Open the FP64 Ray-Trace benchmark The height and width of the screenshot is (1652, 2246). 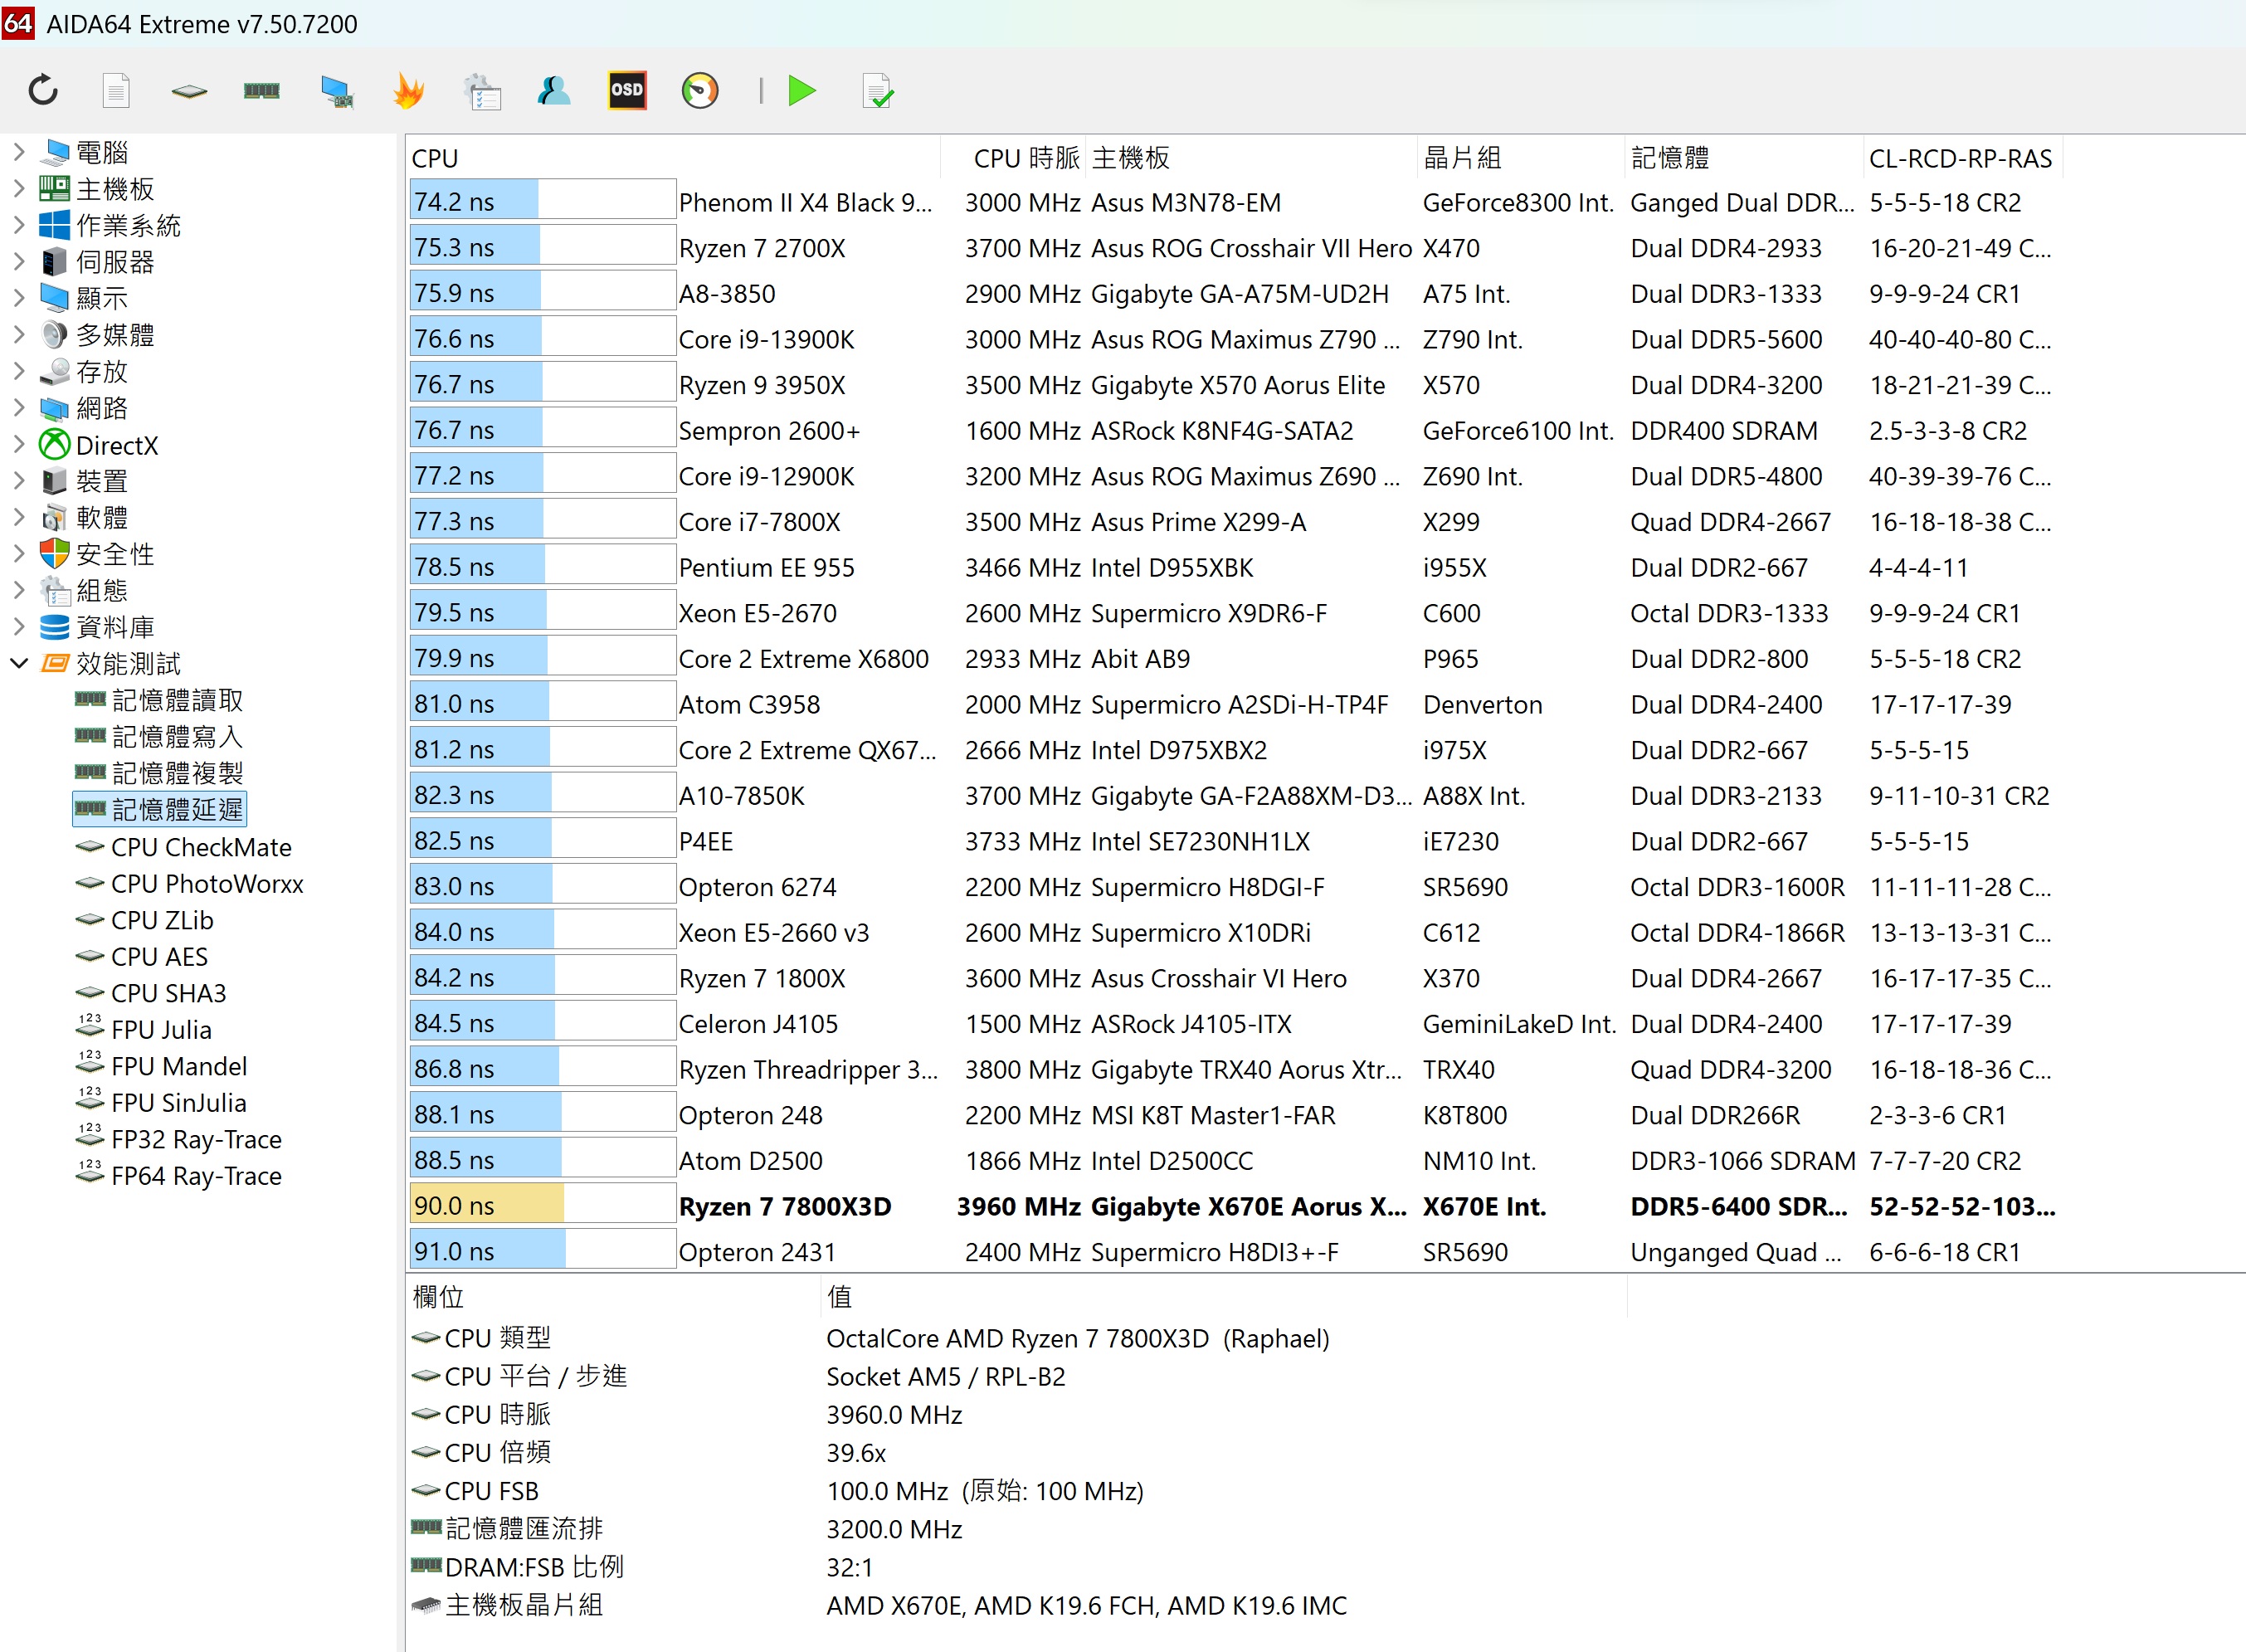click(179, 1175)
